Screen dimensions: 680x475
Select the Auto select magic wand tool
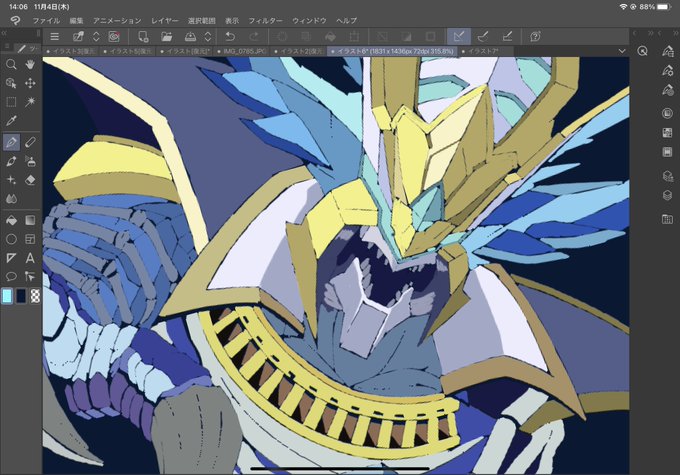click(x=30, y=102)
